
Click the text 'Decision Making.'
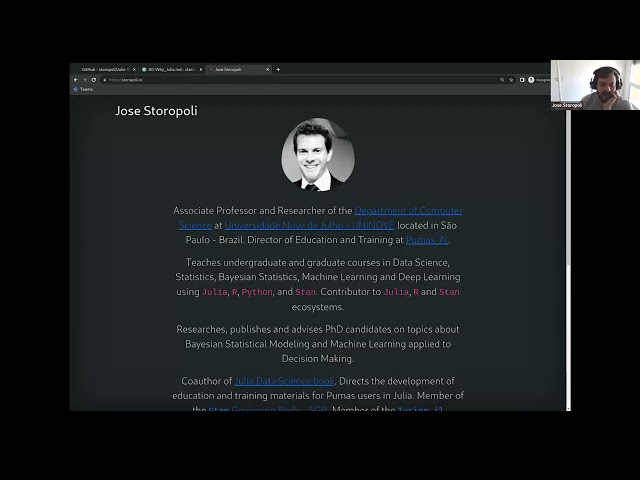[318, 359]
